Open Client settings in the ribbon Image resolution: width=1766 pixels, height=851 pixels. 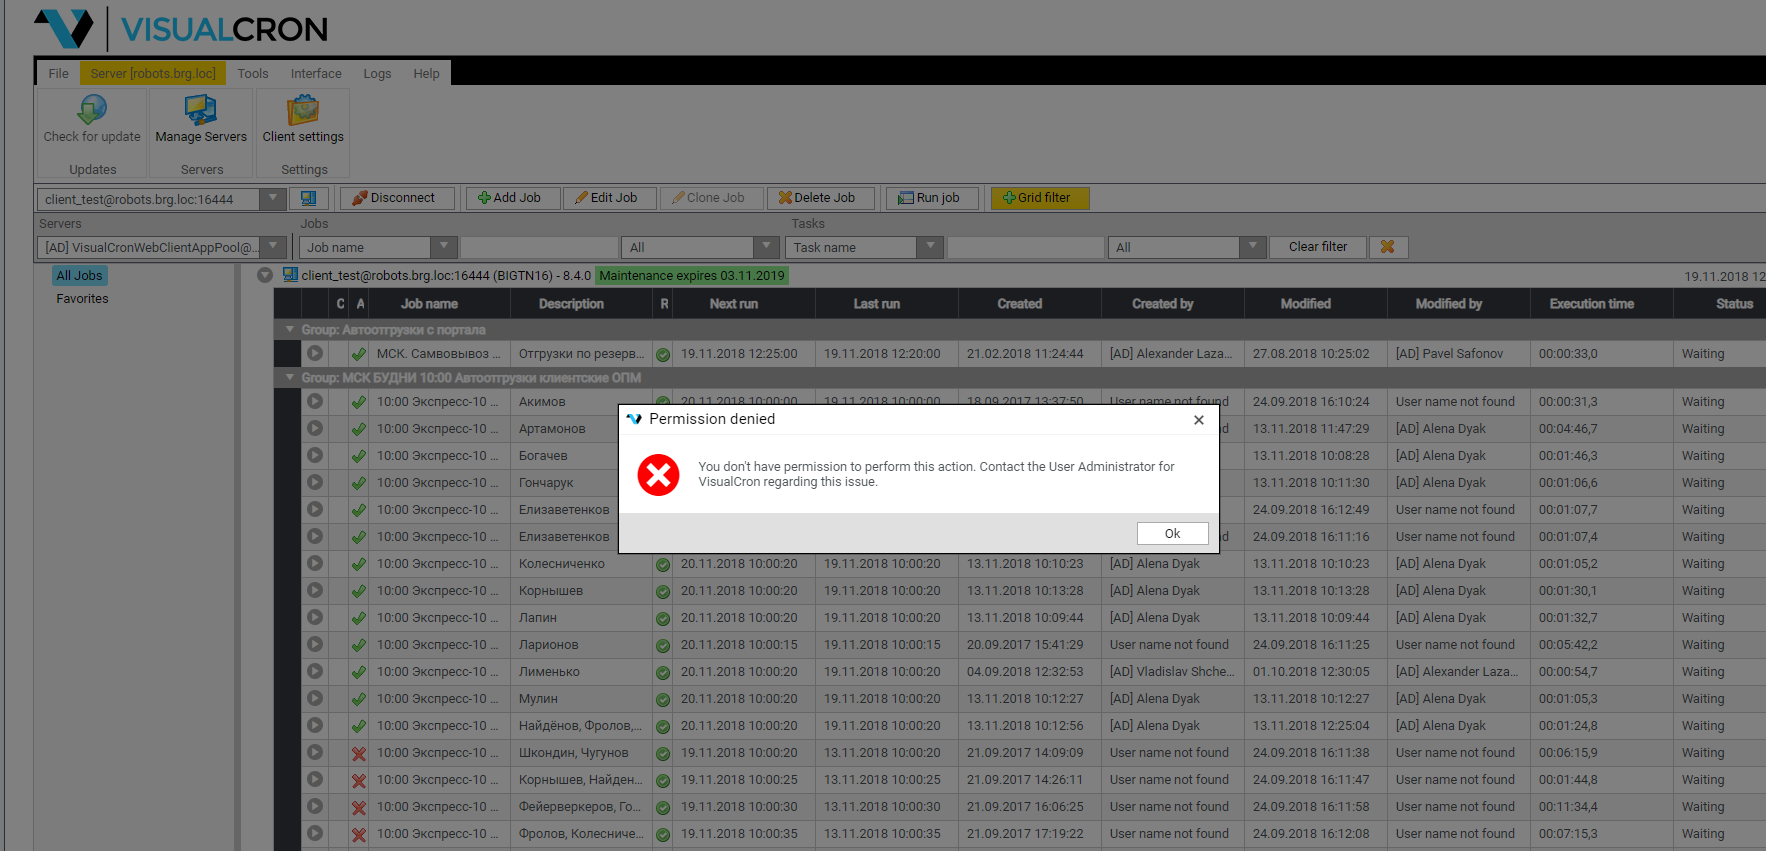point(303,110)
